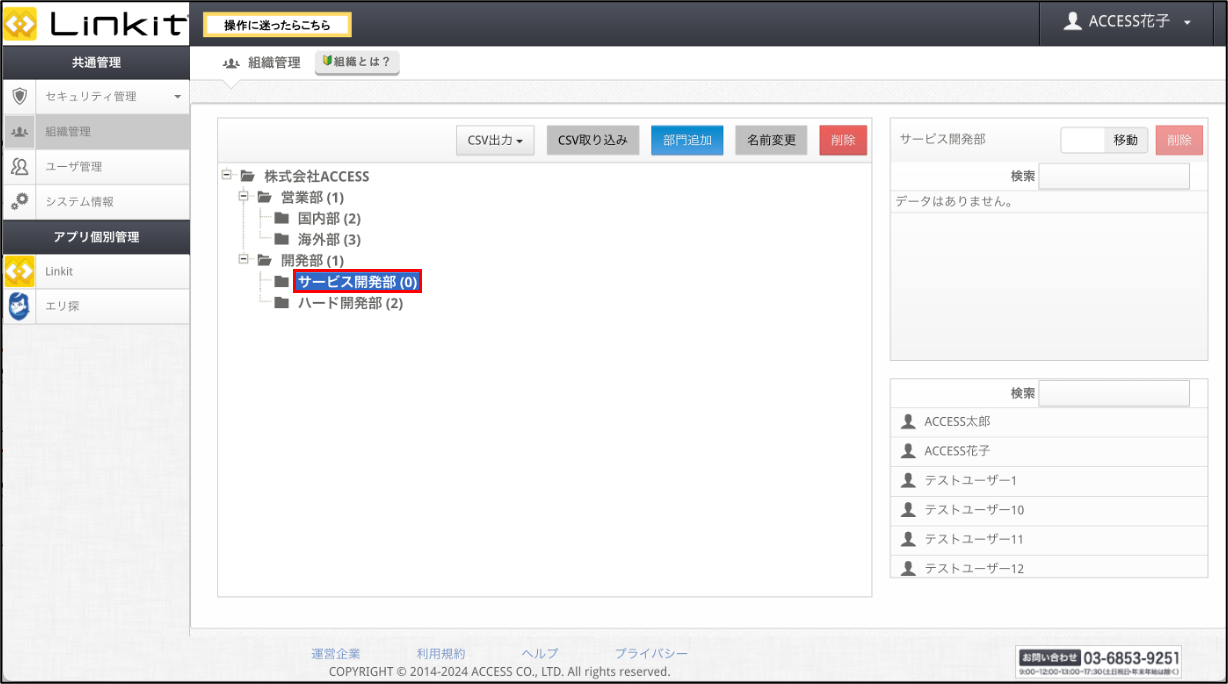Collapse the 開発部 tree node
The height and width of the screenshot is (684, 1228).
click(x=243, y=259)
